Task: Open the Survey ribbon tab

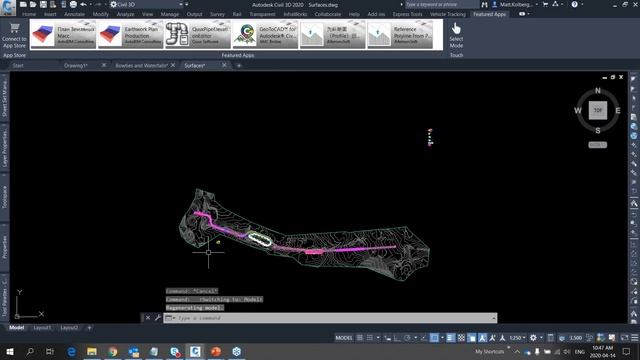Action: pos(217,14)
